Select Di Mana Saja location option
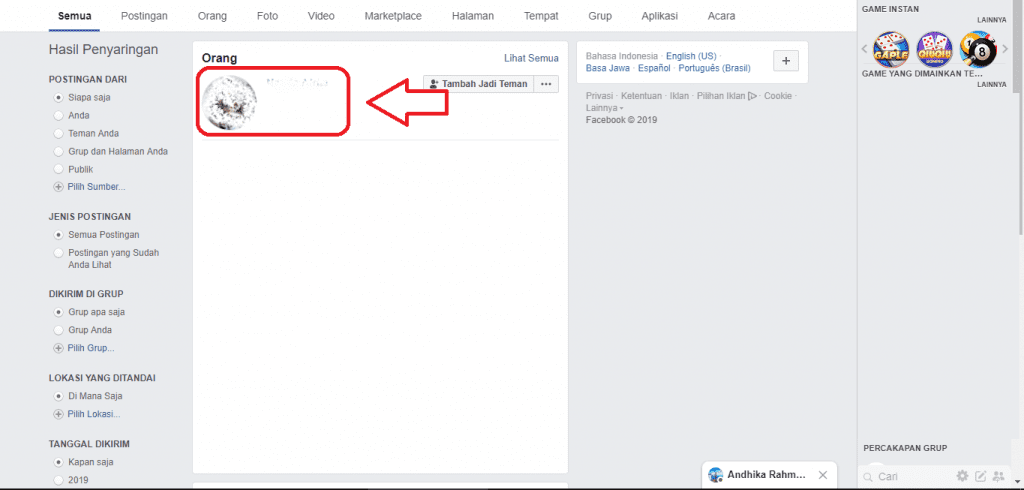This screenshot has height=490, width=1024. click(x=59, y=396)
